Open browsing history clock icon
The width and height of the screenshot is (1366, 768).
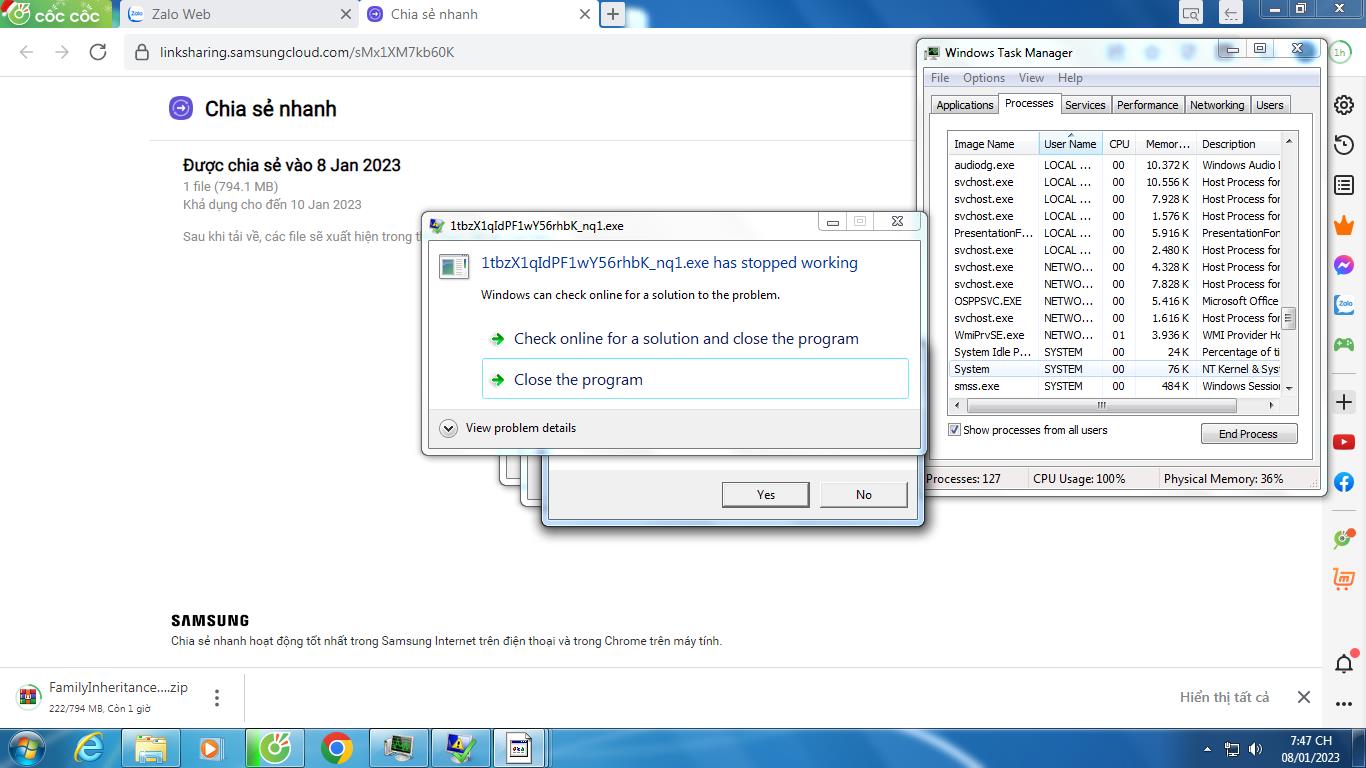(x=1344, y=146)
